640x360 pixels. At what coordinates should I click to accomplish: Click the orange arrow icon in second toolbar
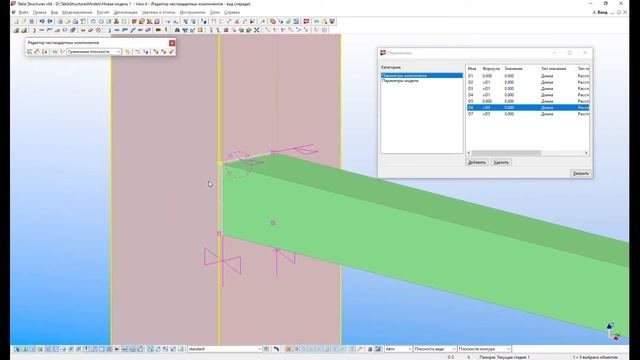tap(158, 30)
